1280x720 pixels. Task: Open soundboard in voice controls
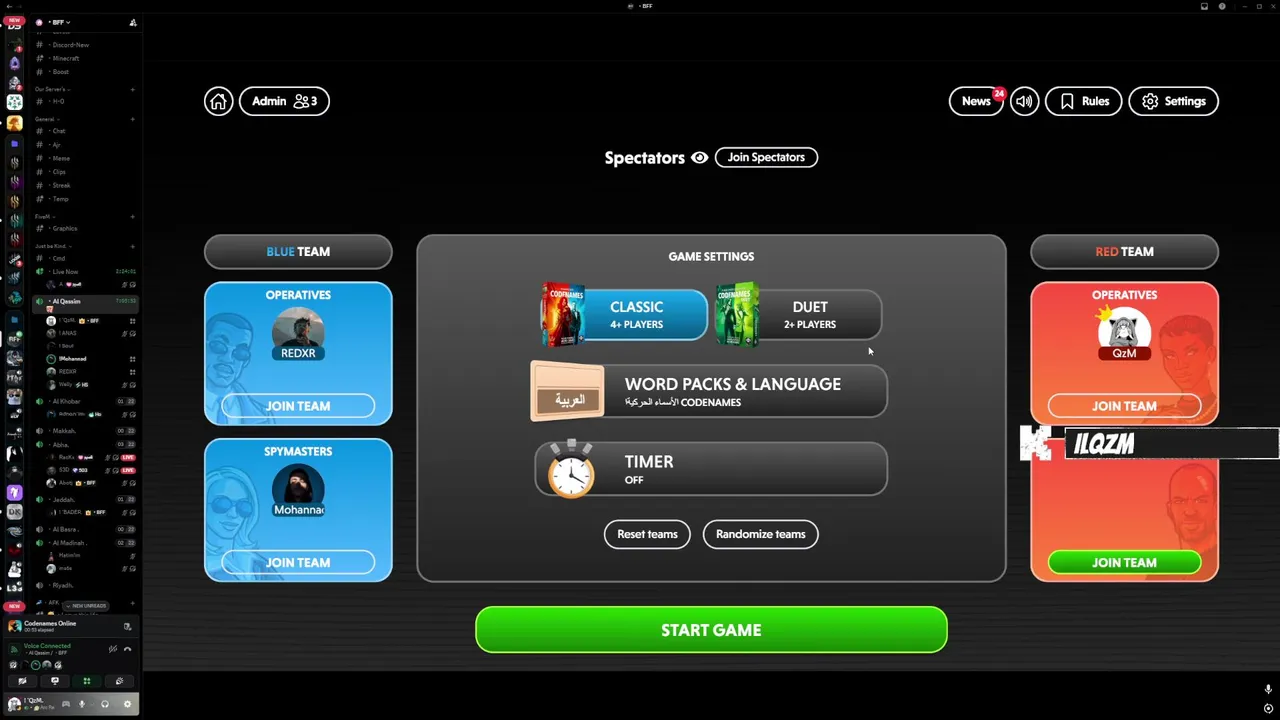(119, 681)
